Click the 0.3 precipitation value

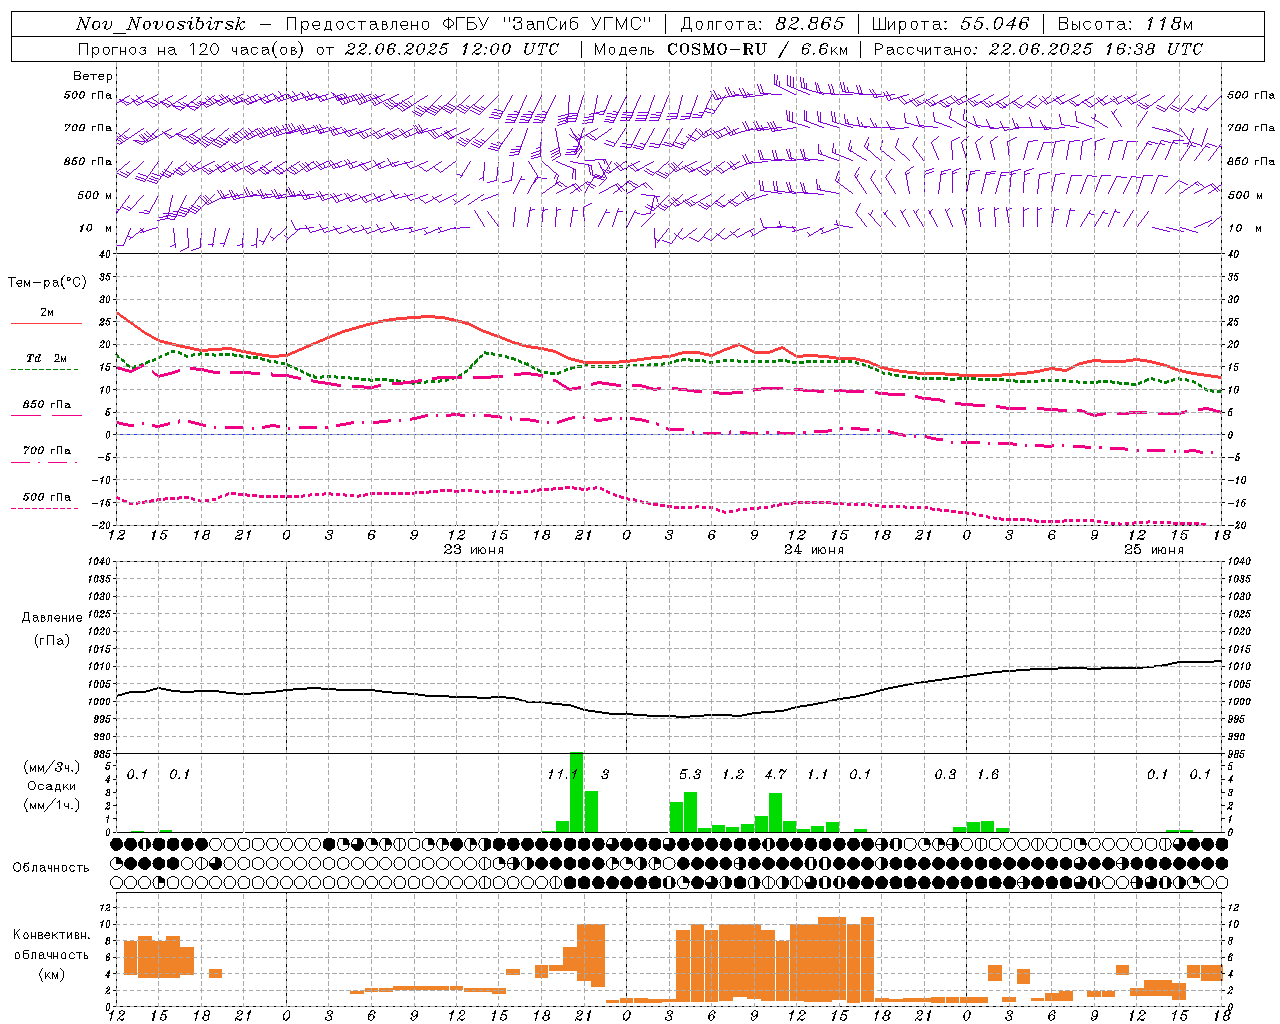pyautogui.click(x=945, y=774)
